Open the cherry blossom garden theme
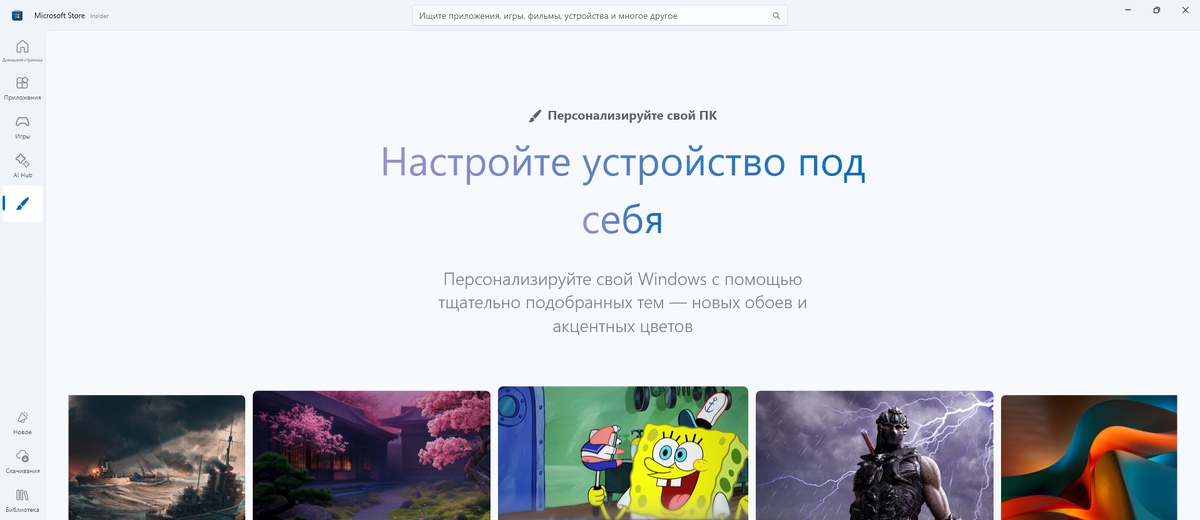The image size is (1200, 520). pos(371,455)
